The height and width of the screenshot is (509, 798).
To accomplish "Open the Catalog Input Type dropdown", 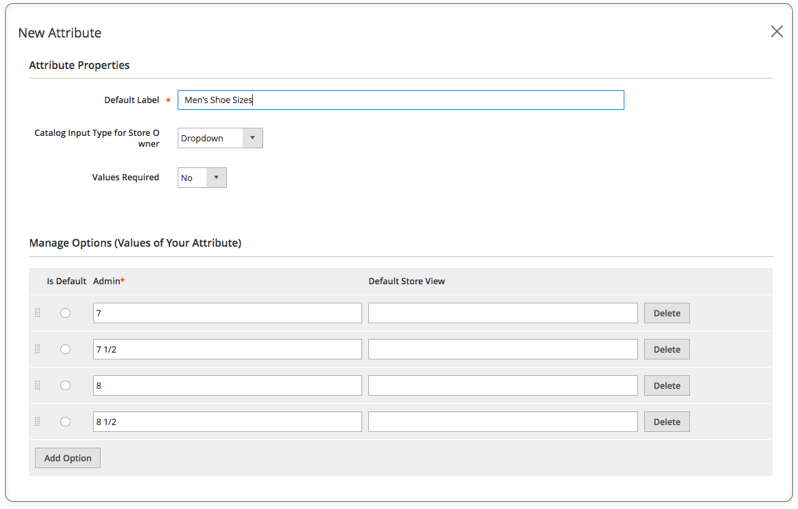I will pos(220,138).
